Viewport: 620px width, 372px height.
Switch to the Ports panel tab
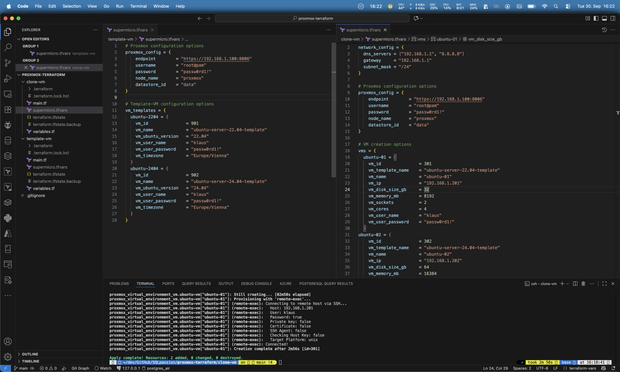(x=168, y=283)
